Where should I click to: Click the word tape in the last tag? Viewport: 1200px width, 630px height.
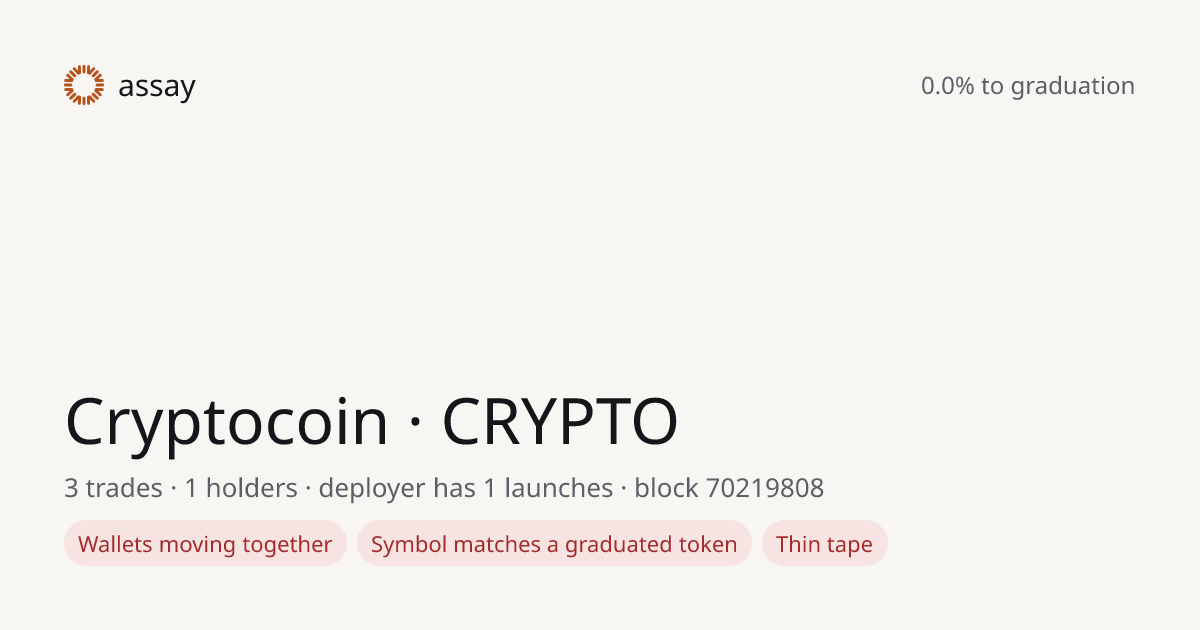pyautogui.click(x=849, y=546)
